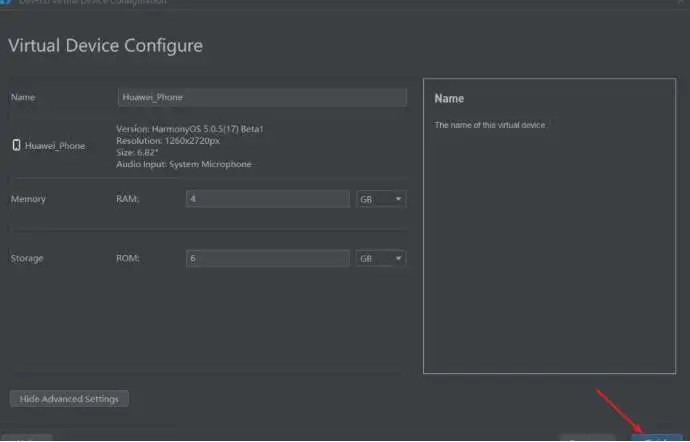Open the RAM unit GB dropdown
The width and height of the screenshot is (690, 442).
tap(381, 199)
